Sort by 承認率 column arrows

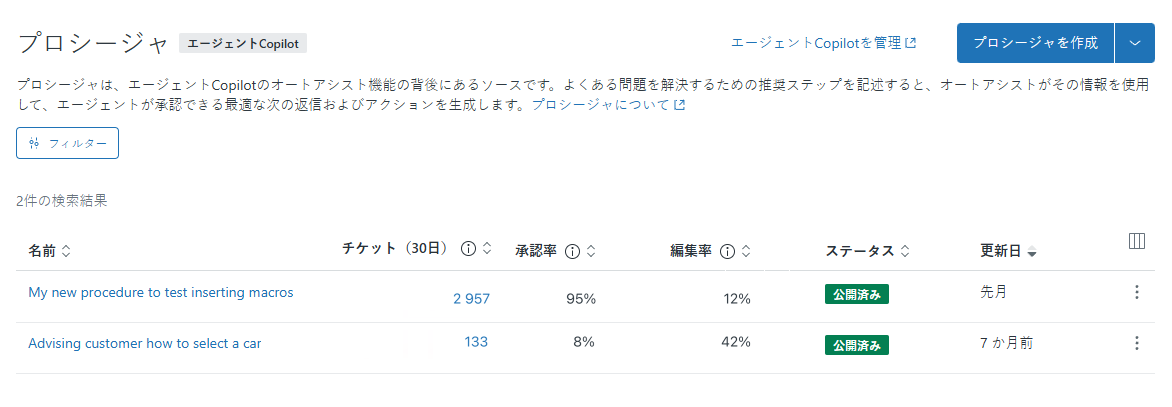pyautogui.click(x=591, y=251)
